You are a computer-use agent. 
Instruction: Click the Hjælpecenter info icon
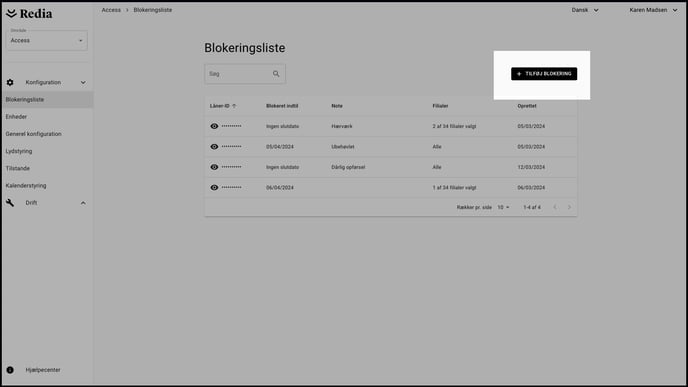click(10, 370)
